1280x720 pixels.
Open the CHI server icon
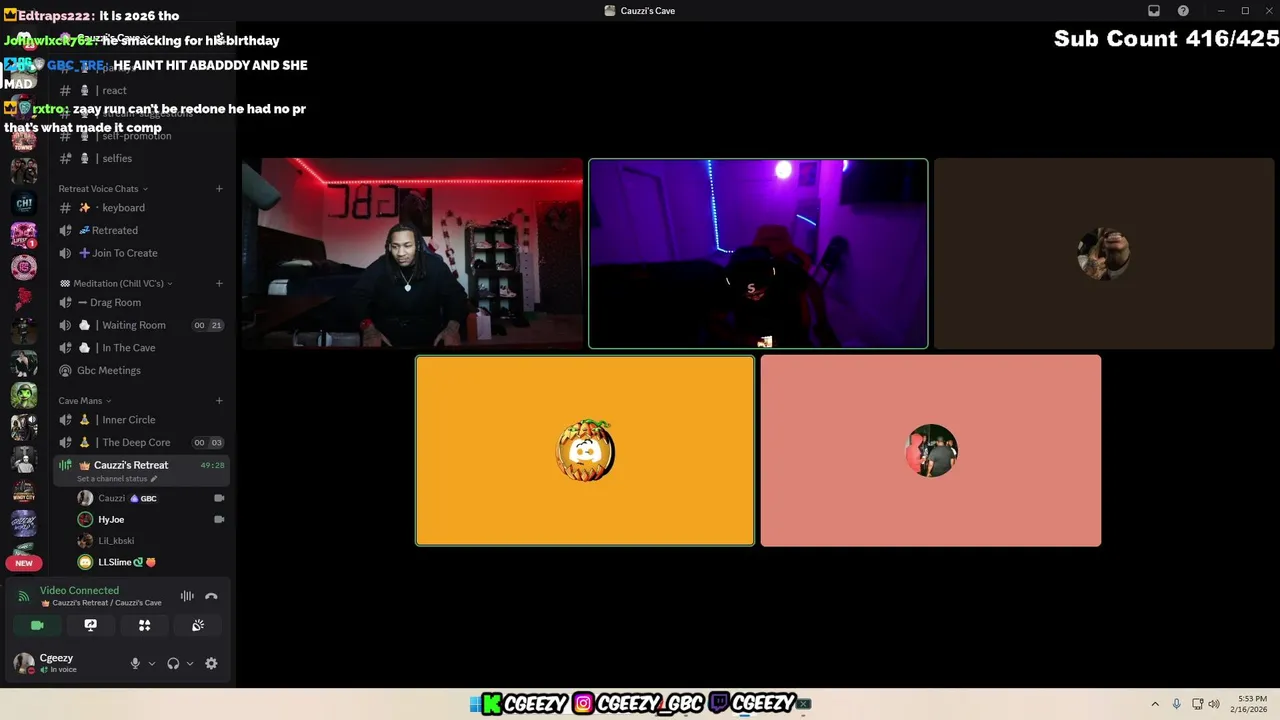pos(24,202)
